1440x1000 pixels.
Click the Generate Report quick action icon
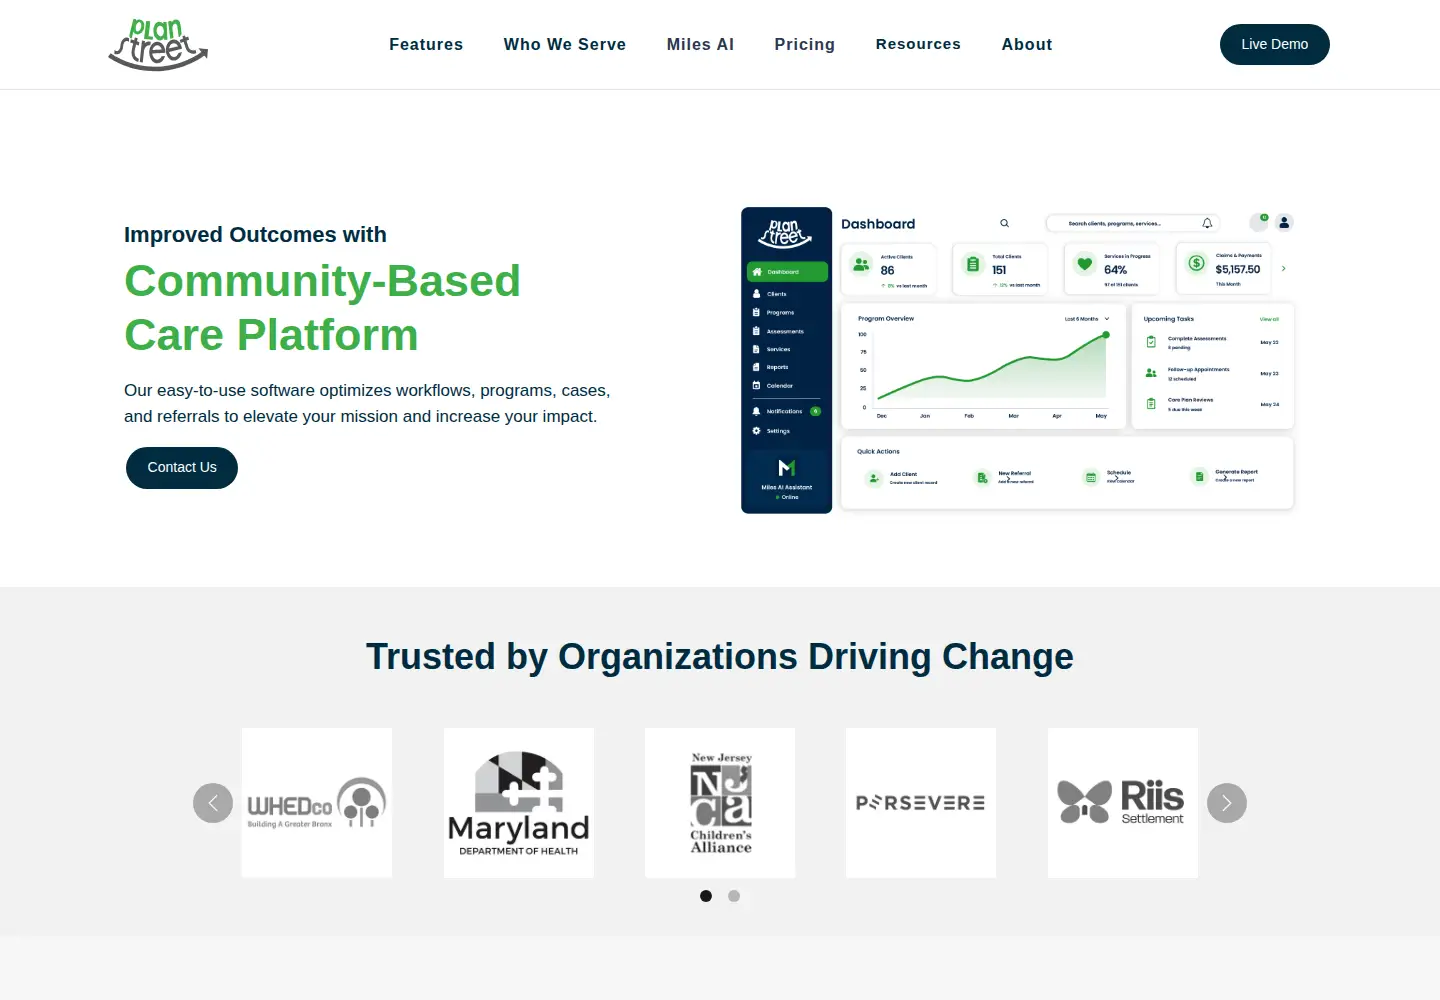coord(1199,477)
